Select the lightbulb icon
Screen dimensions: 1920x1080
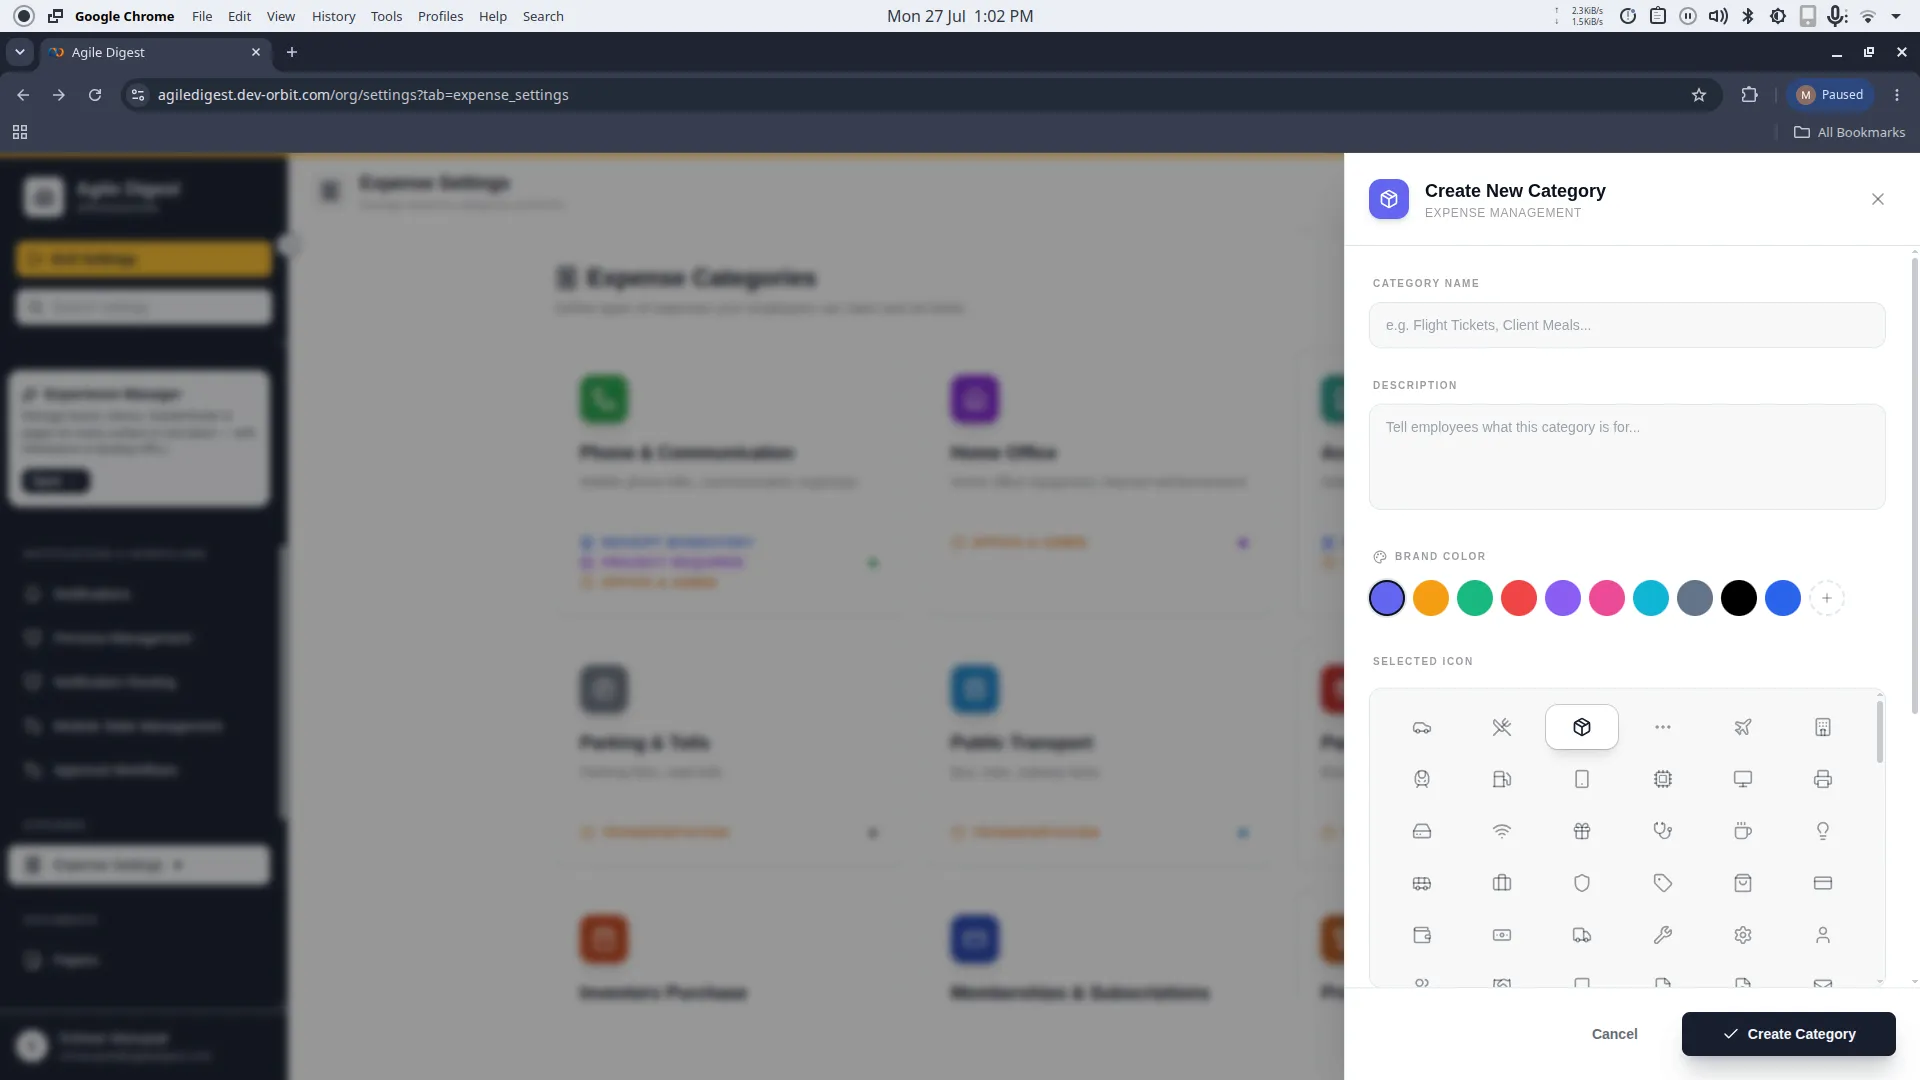click(x=1822, y=831)
